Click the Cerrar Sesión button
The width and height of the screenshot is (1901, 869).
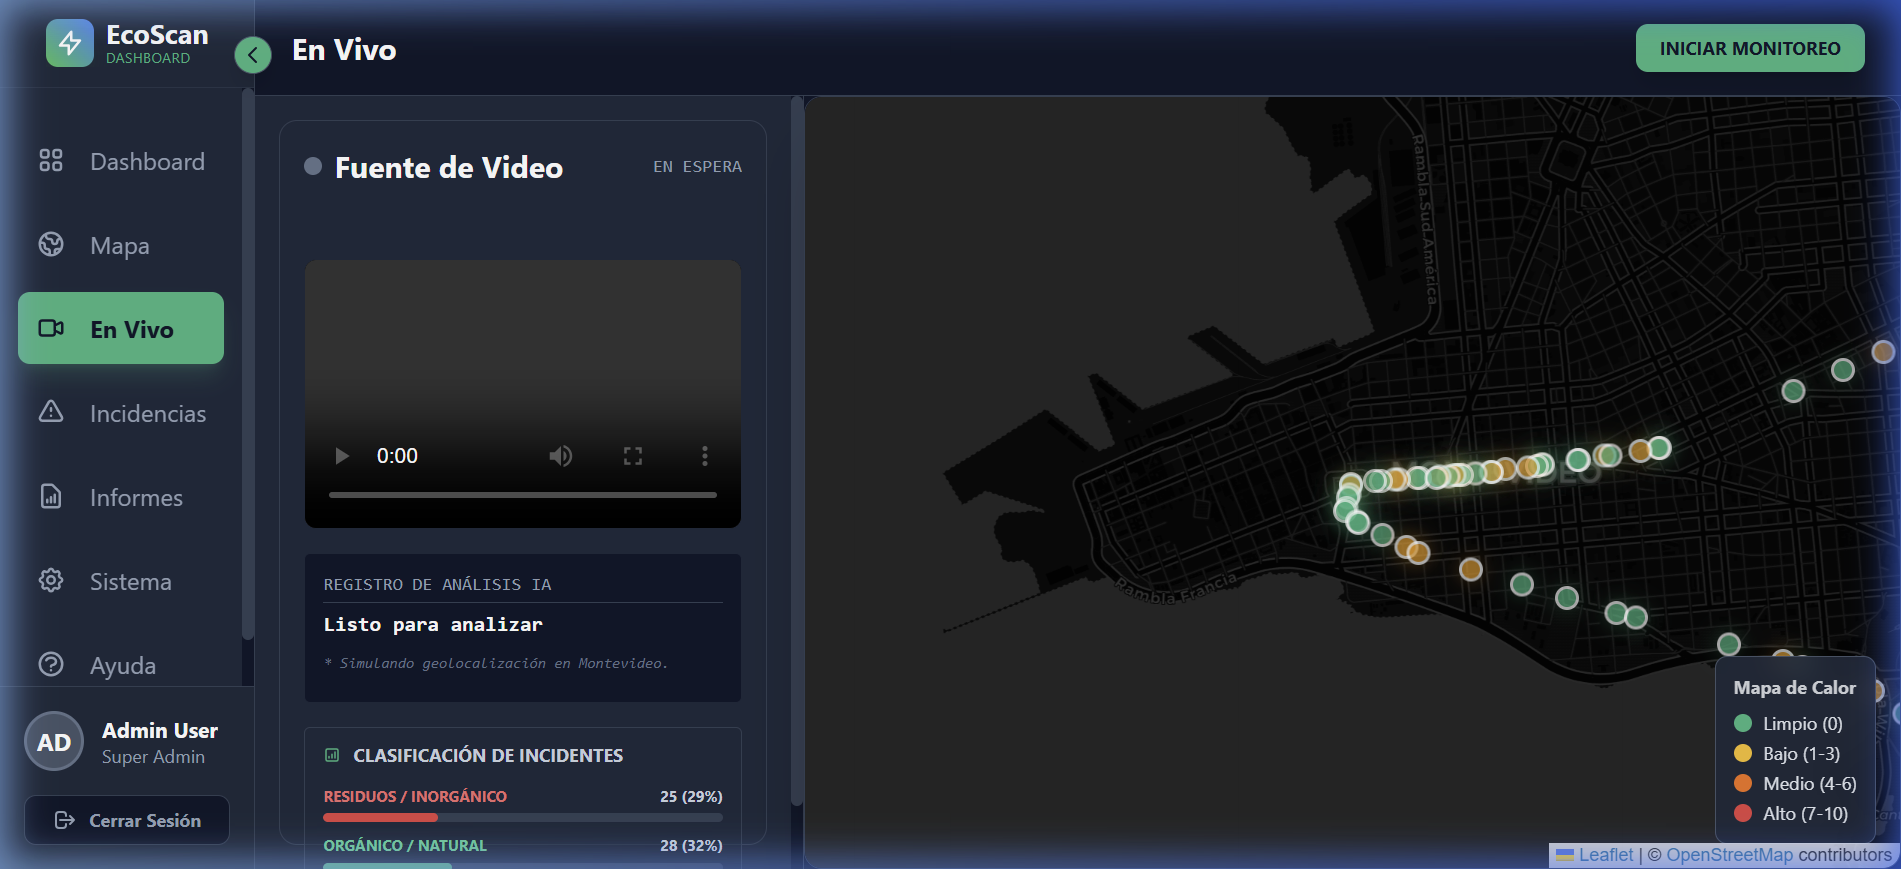pyautogui.click(x=127, y=820)
